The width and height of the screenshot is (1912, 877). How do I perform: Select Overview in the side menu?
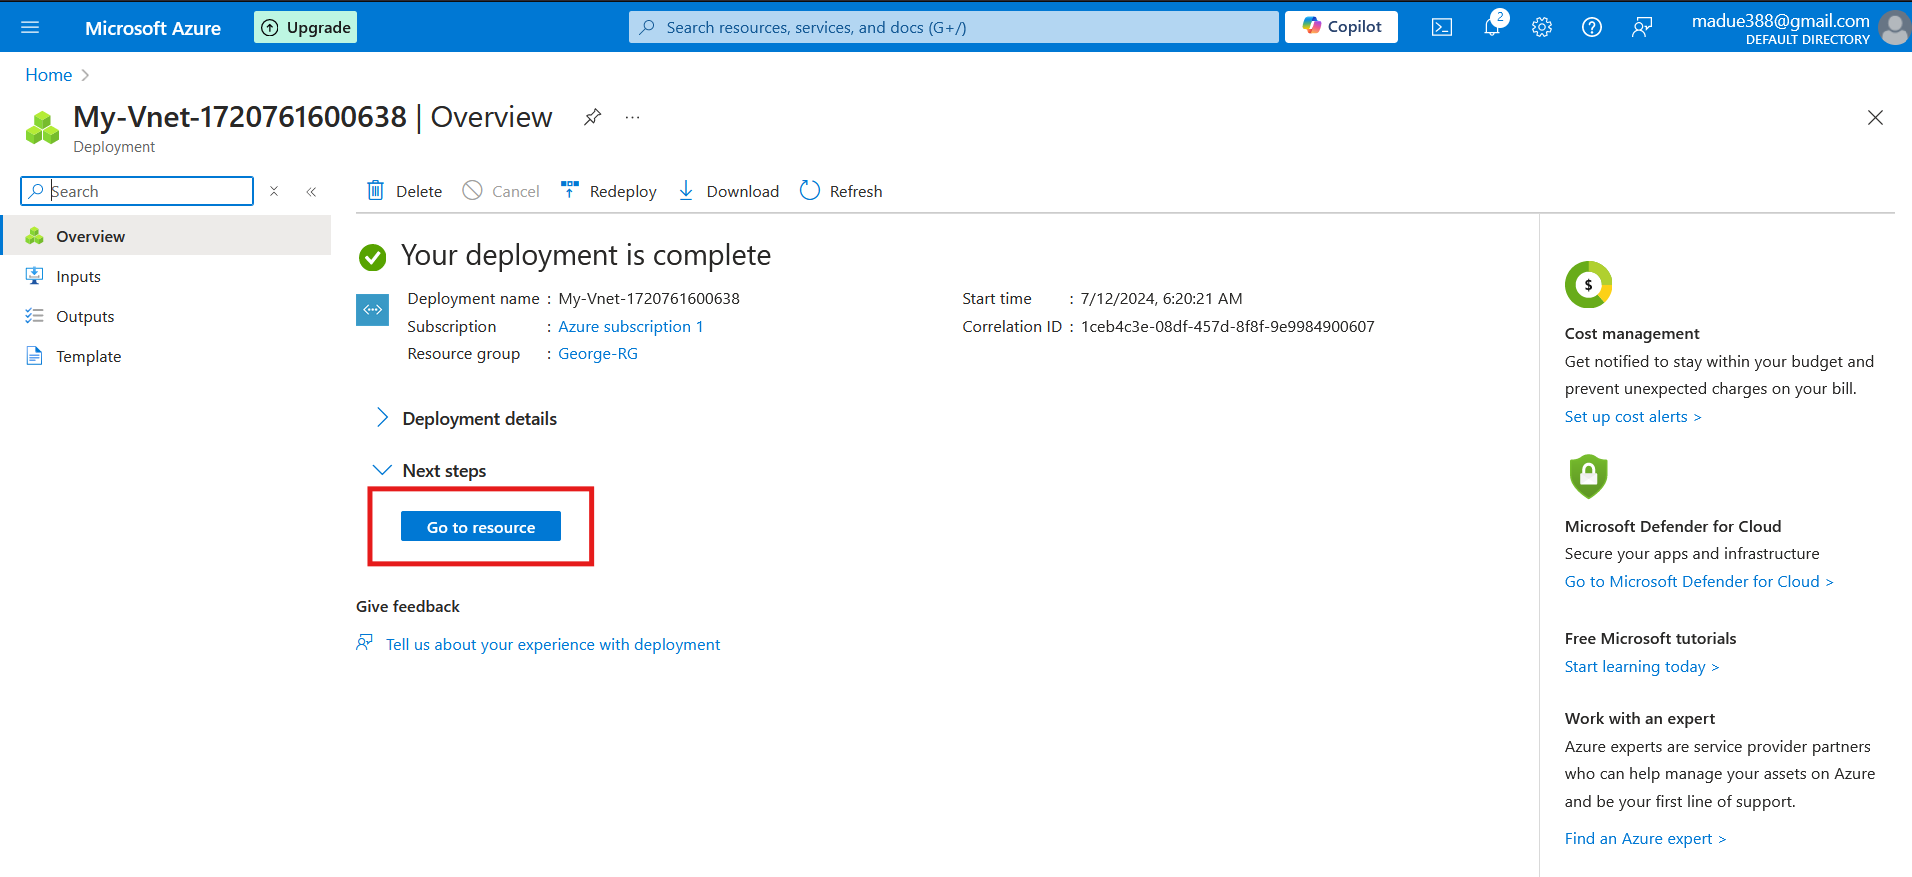pyautogui.click(x=166, y=236)
